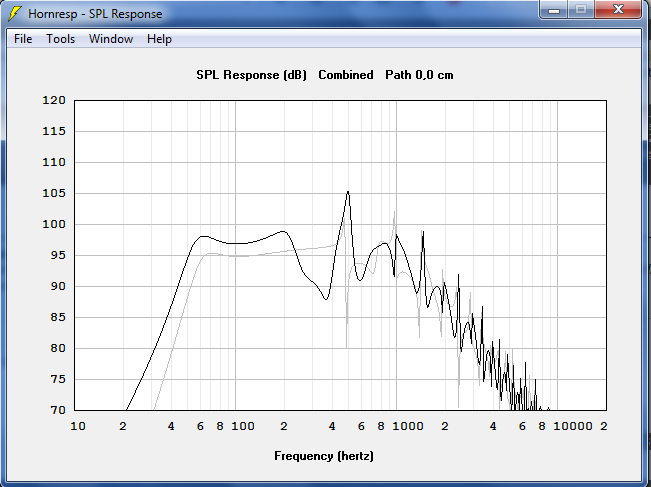Maximize the SPL Response window
The width and height of the screenshot is (651, 487).
tap(581, 11)
